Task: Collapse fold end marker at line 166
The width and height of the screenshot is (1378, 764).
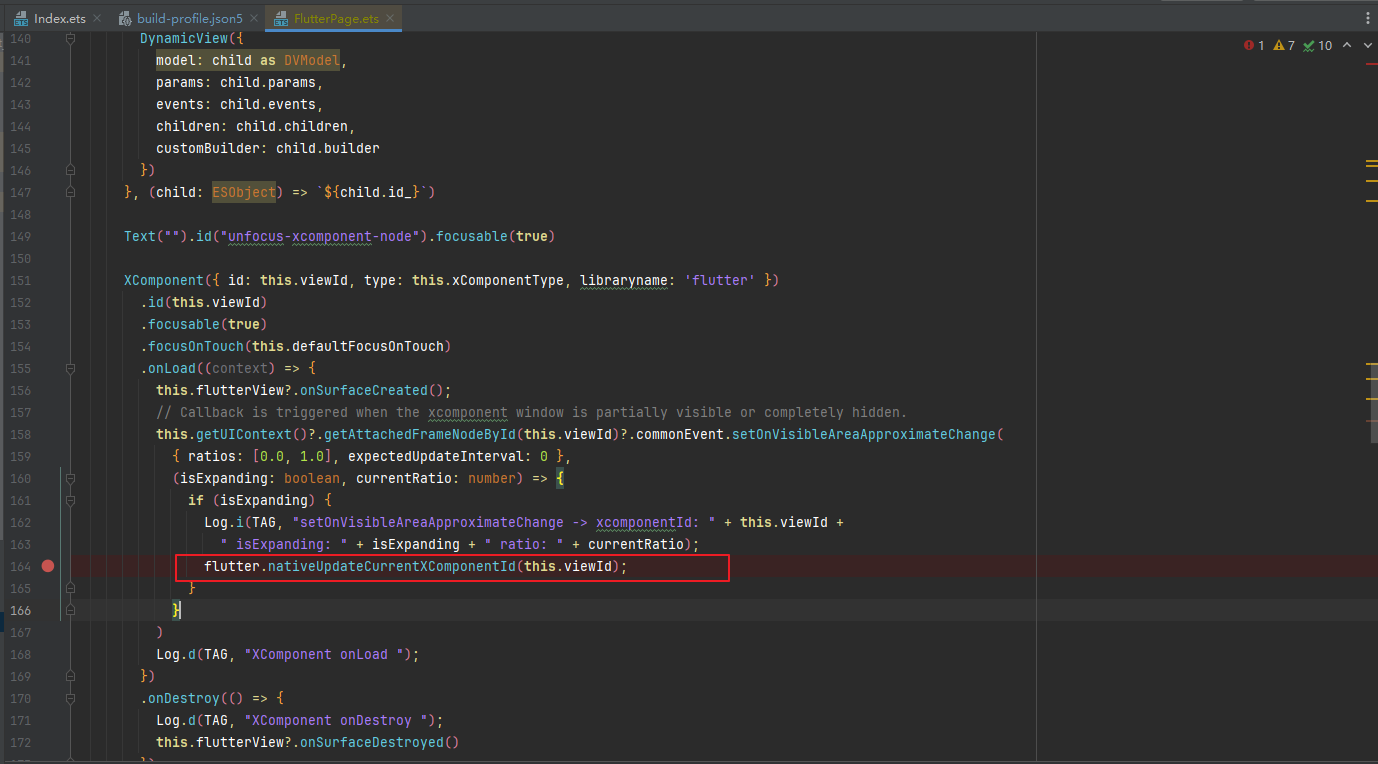Action: pyautogui.click(x=70, y=610)
